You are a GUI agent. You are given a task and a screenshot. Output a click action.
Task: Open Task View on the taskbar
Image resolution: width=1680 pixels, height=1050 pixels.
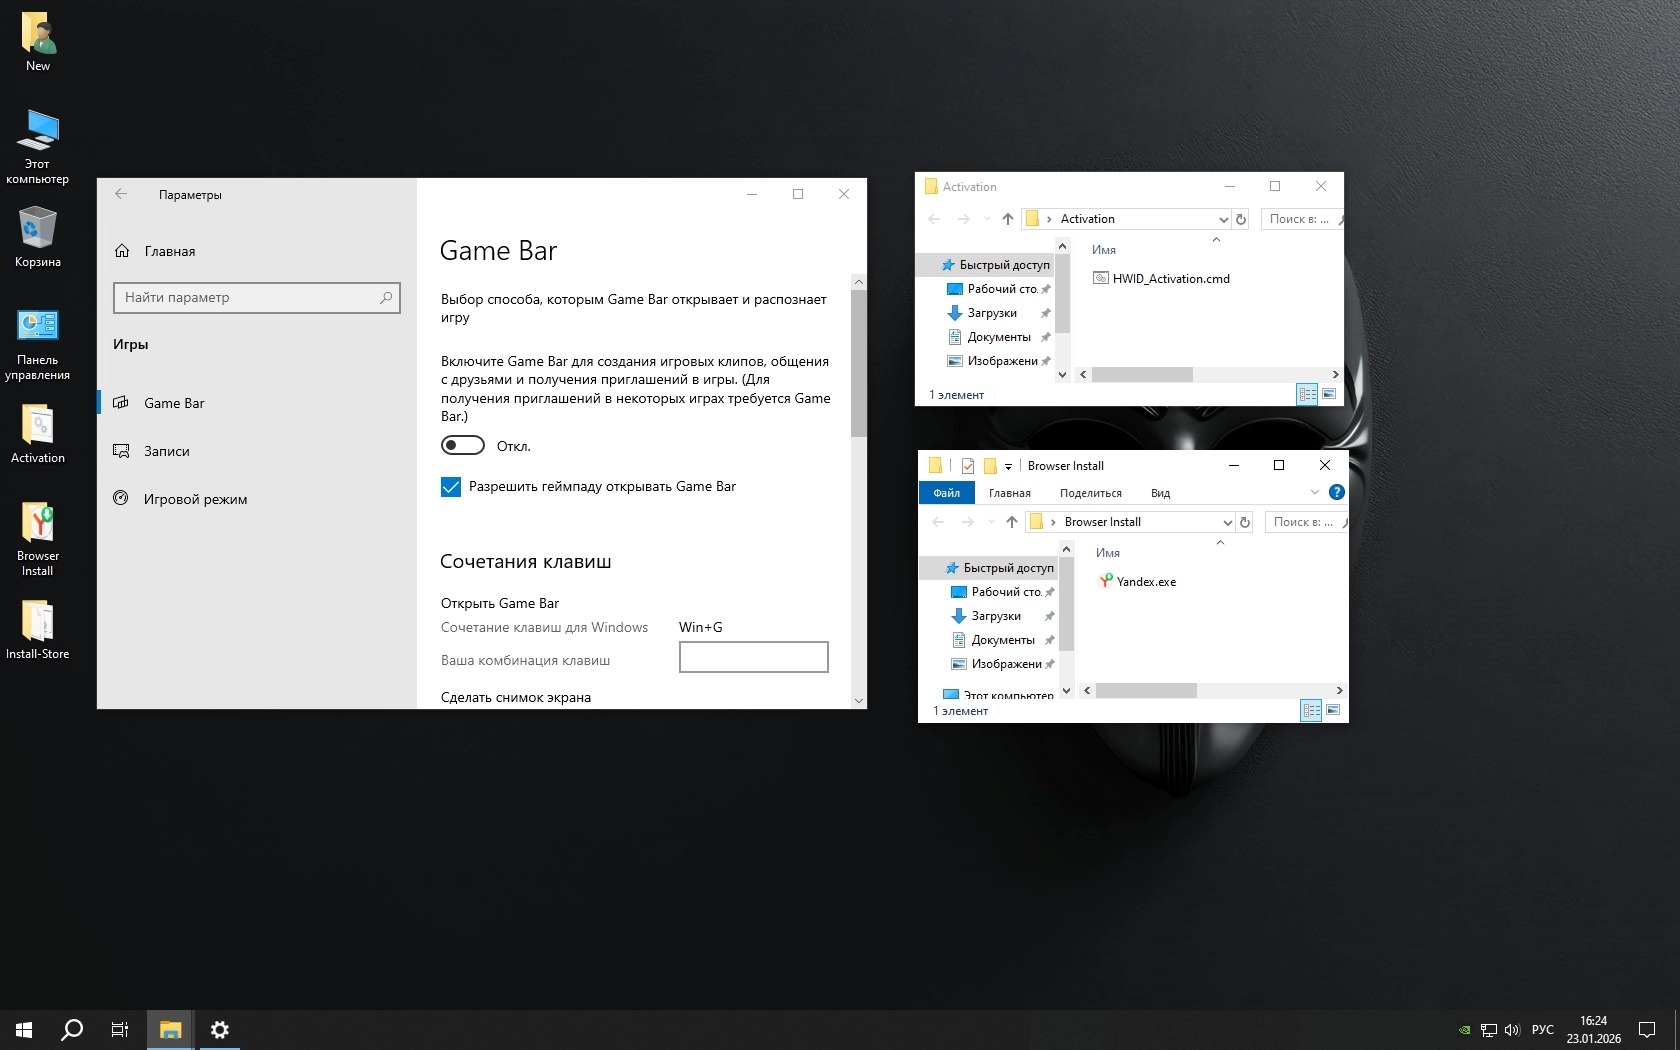point(120,1029)
